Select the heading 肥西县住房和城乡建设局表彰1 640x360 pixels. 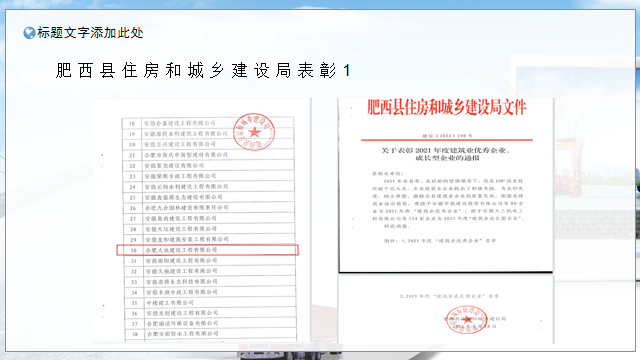pyautogui.click(x=203, y=70)
